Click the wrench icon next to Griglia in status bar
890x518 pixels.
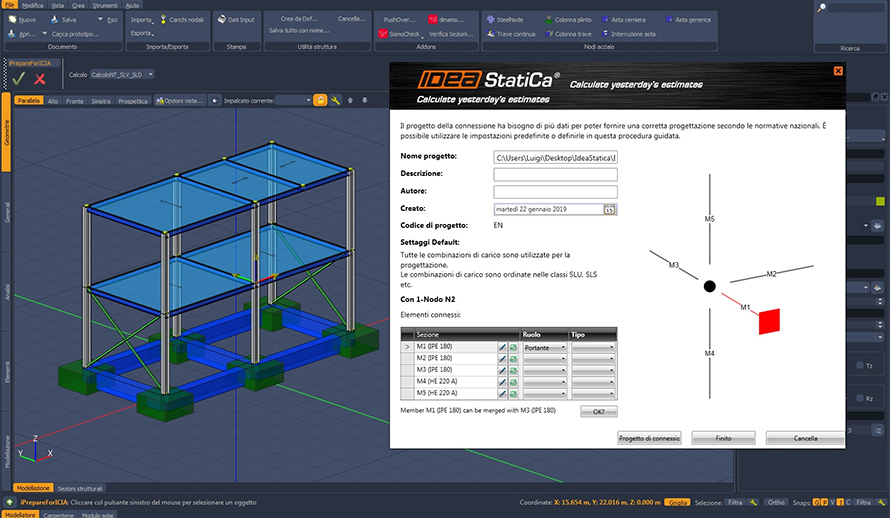tap(753, 502)
